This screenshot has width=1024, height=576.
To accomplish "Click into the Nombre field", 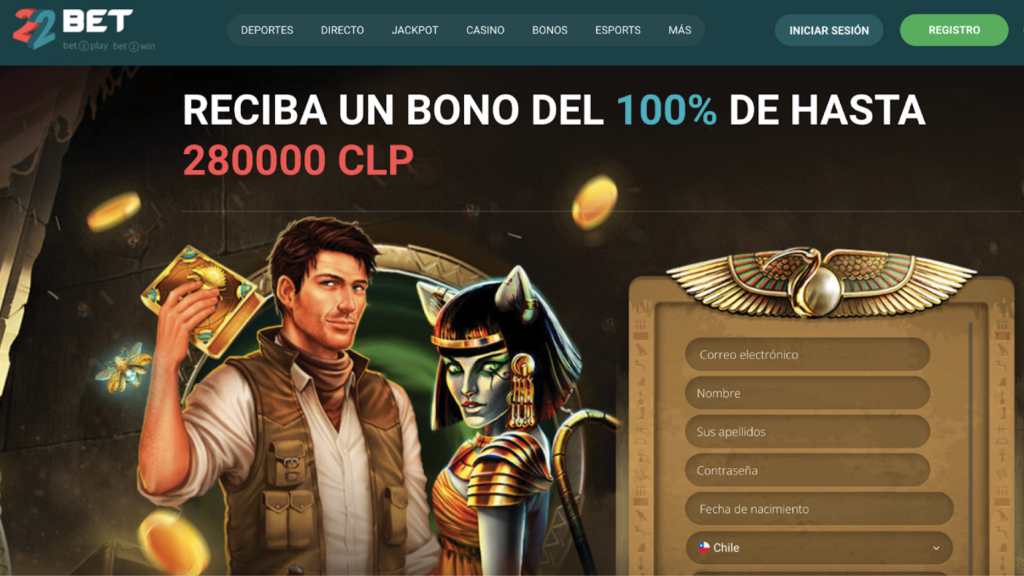I will coord(807,393).
